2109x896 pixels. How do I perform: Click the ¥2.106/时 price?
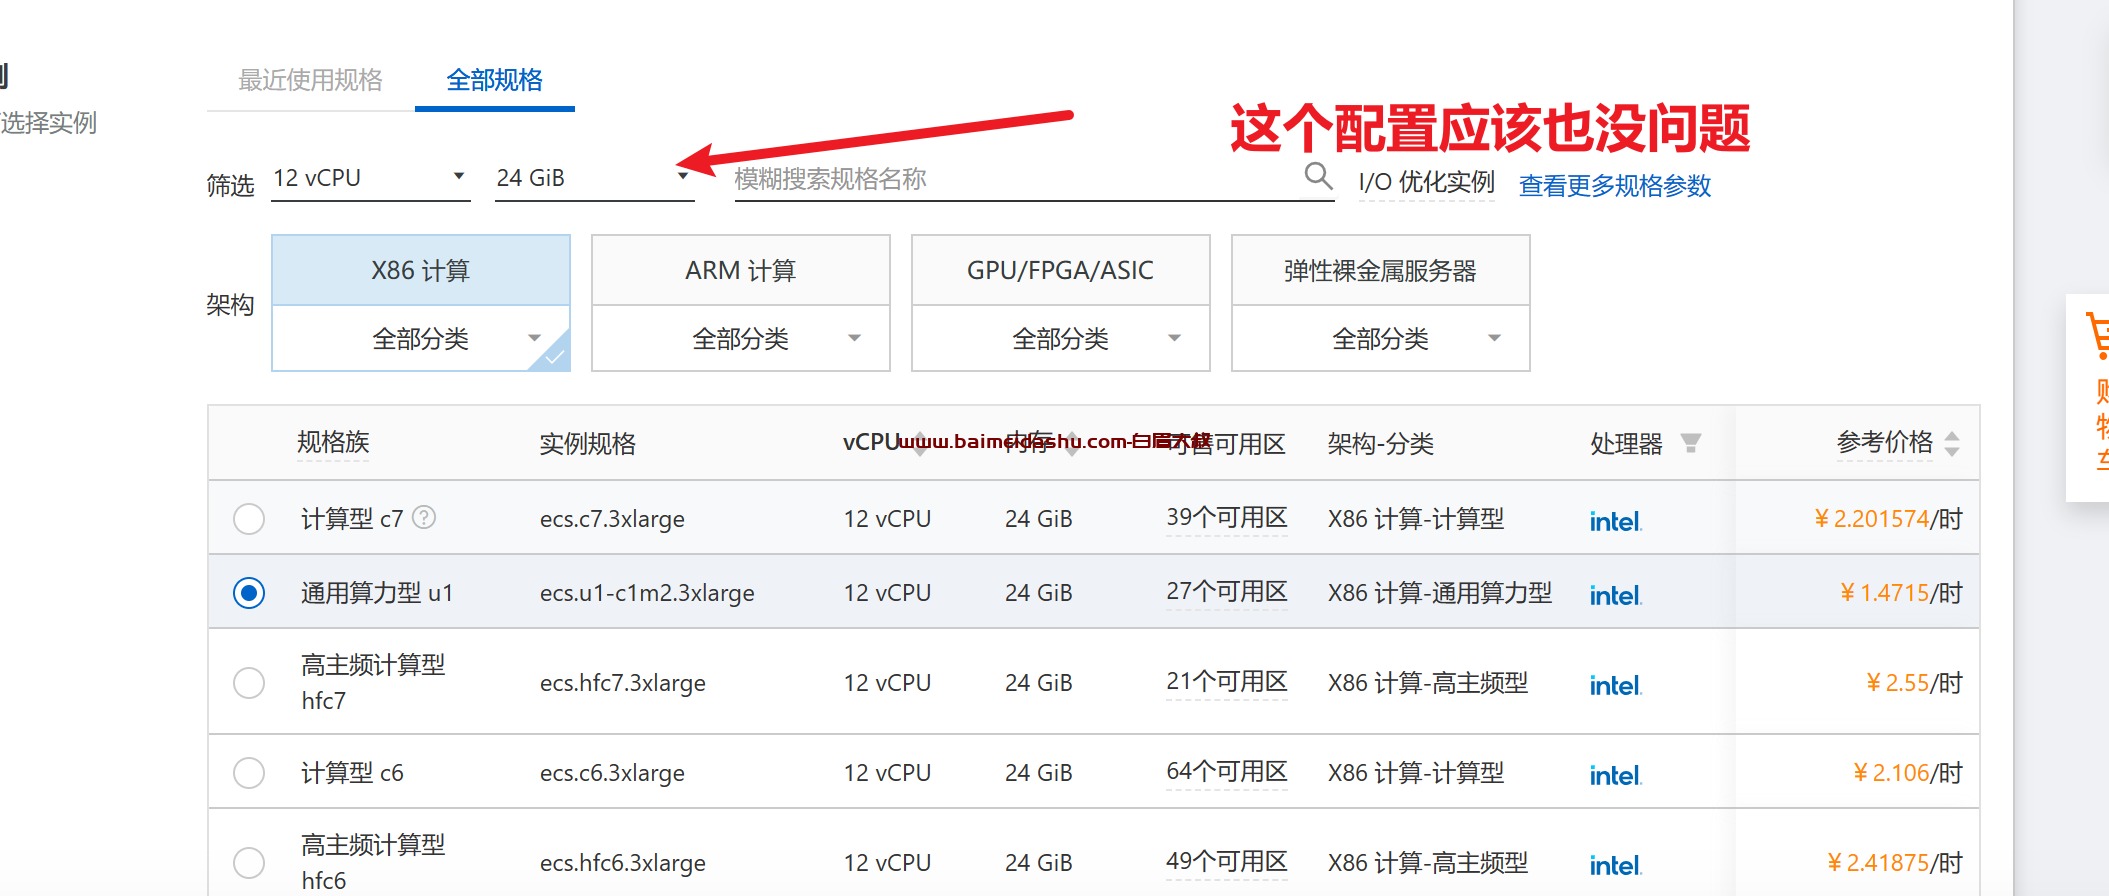click(x=1907, y=773)
